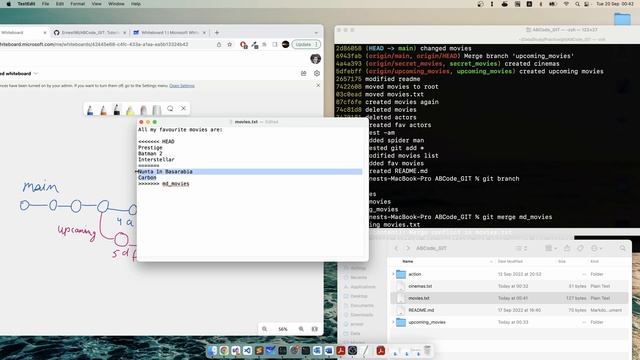Select the orange pen in Whiteboard toolbar
The height and width of the screenshot is (360, 640).
click(x=103, y=110)
